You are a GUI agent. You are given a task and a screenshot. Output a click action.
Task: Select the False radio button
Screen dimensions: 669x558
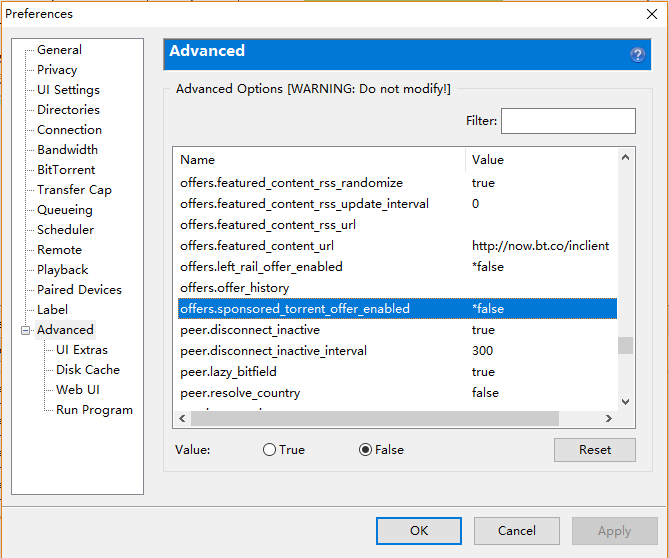point(365,450)
